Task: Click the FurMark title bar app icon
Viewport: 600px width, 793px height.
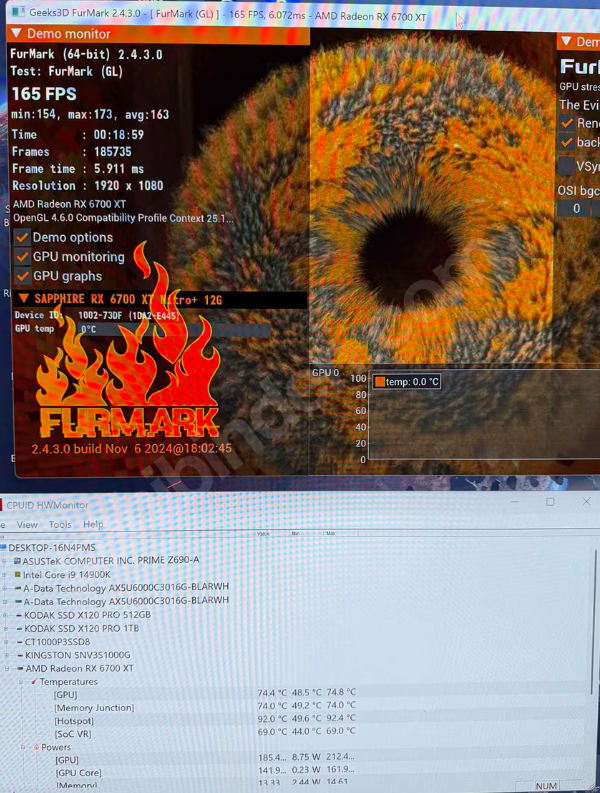Action: (18, 11)
